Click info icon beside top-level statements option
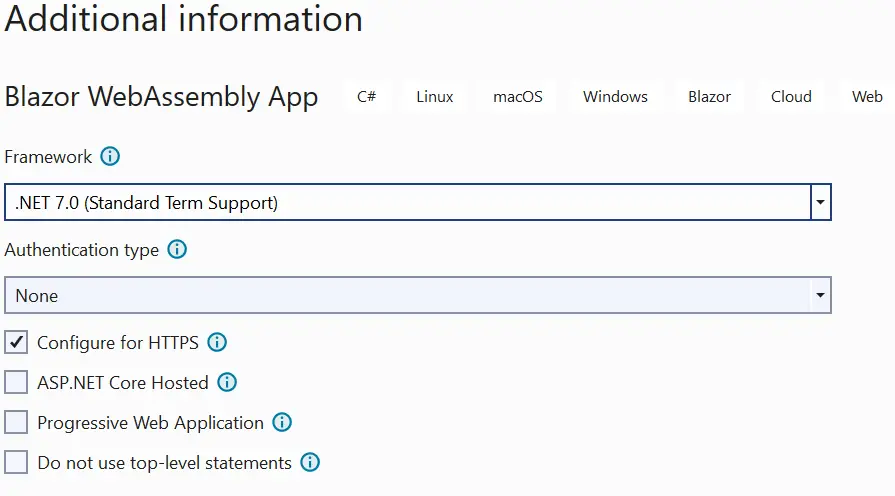895x496 pixels. (x=310, y=462)
